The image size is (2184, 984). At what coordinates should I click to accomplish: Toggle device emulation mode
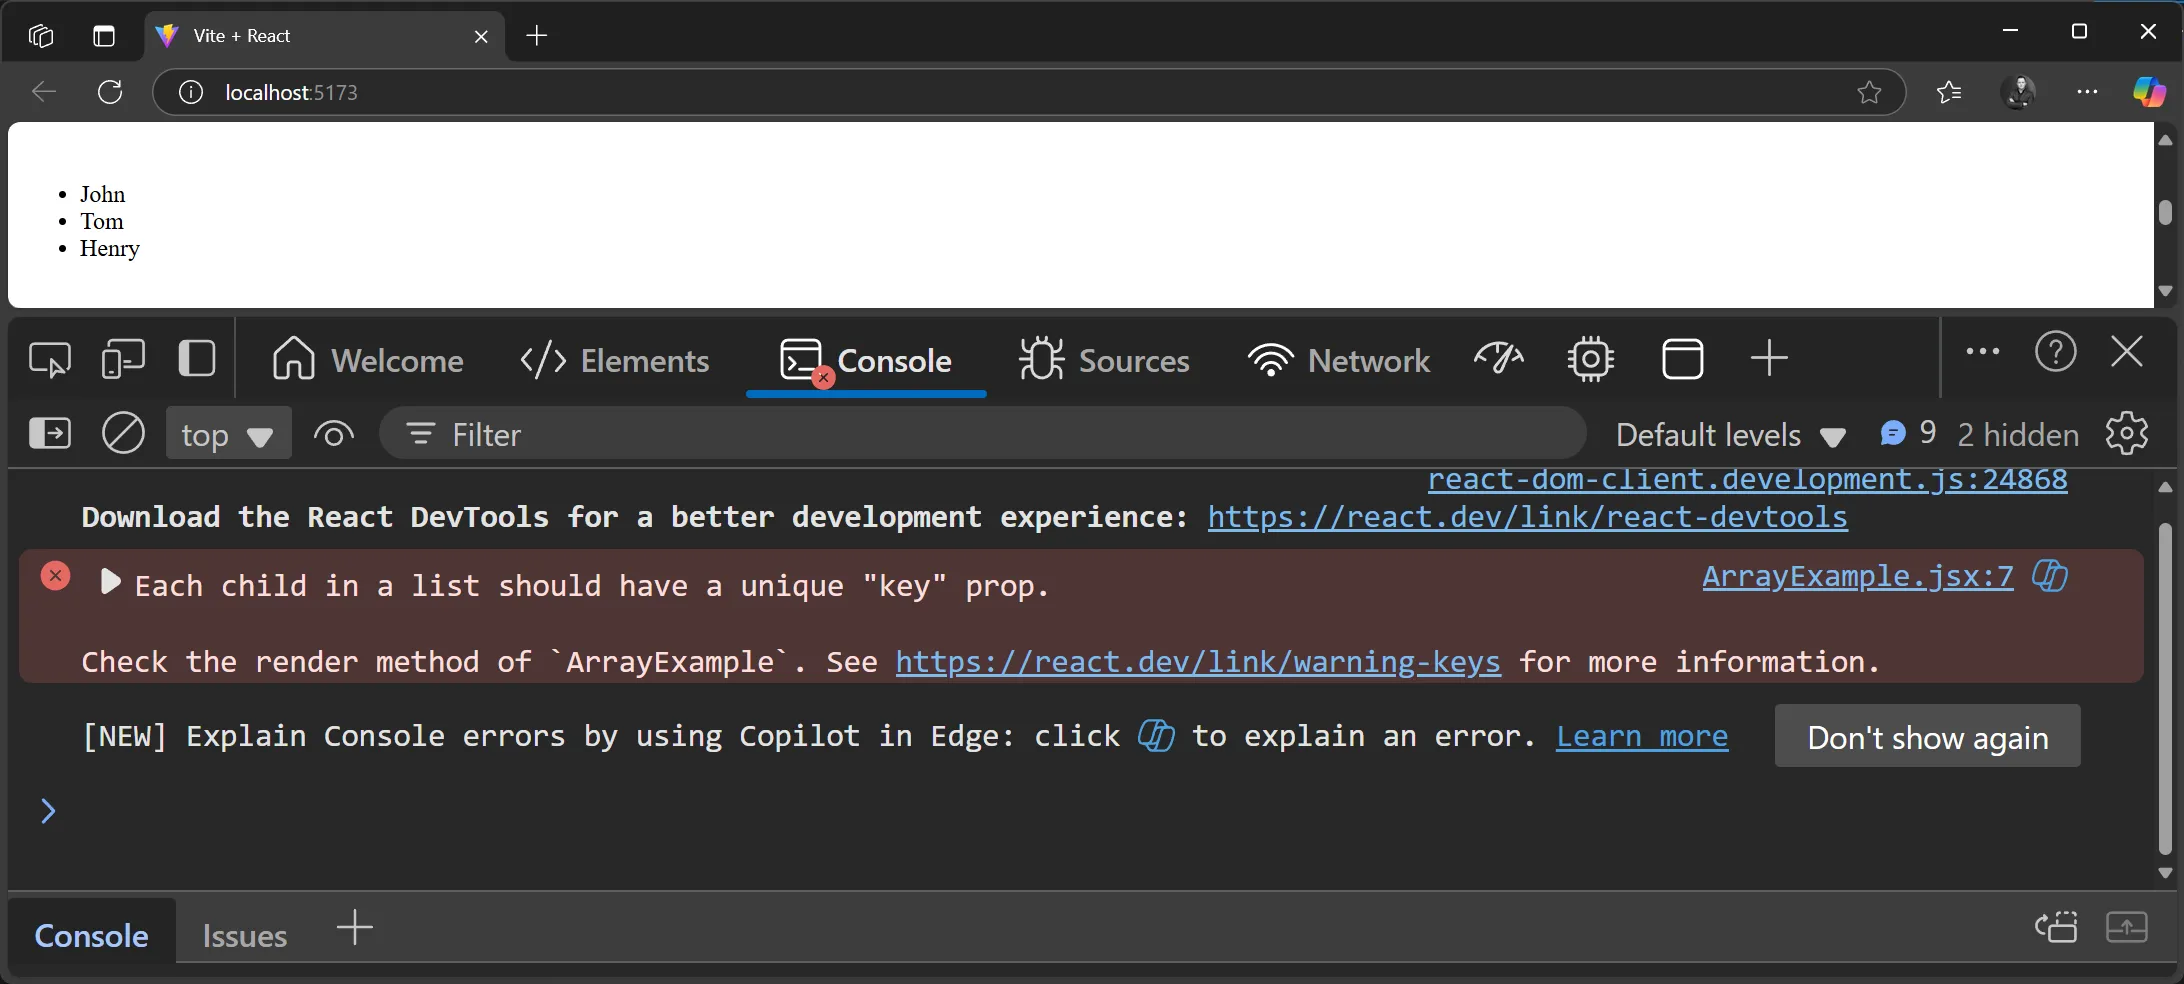(123, 359)
